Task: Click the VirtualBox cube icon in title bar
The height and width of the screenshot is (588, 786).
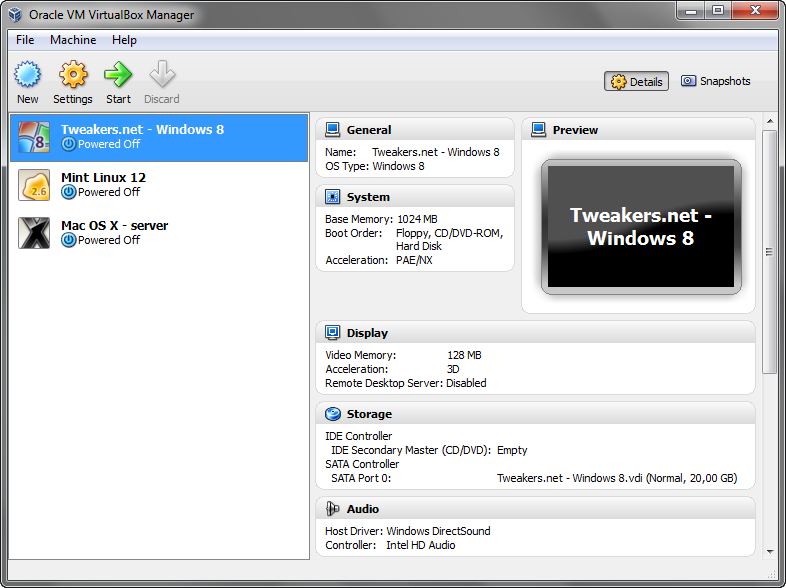Action: pos(15,14)
